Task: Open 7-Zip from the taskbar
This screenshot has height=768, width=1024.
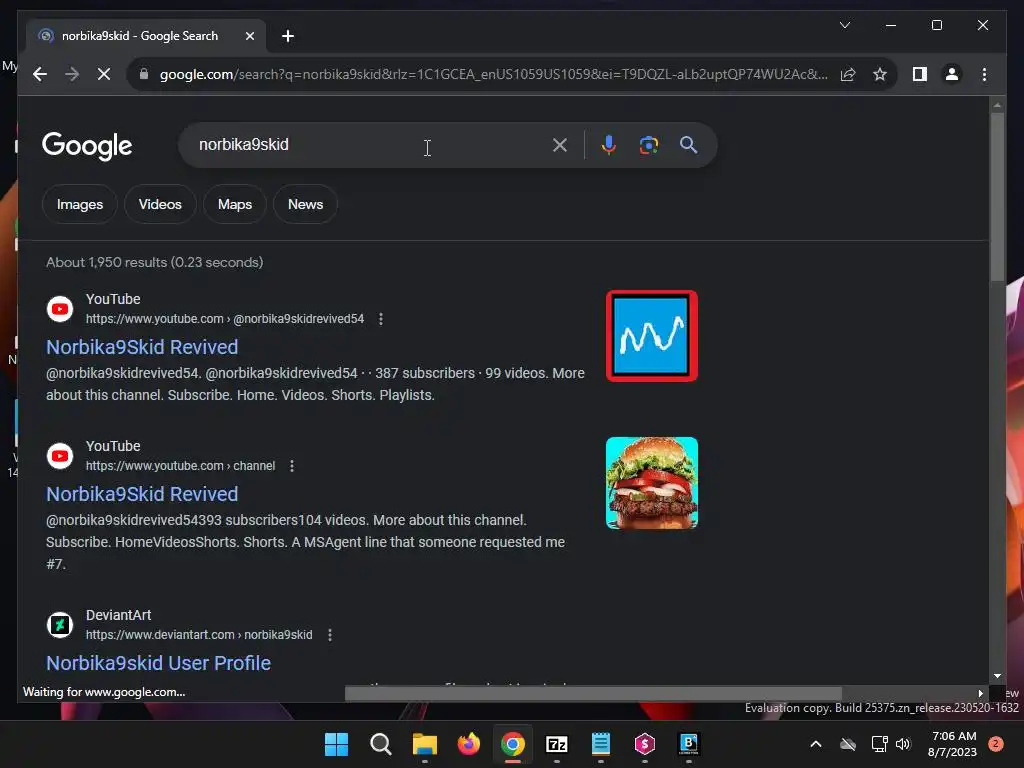Action: point(556,744)
